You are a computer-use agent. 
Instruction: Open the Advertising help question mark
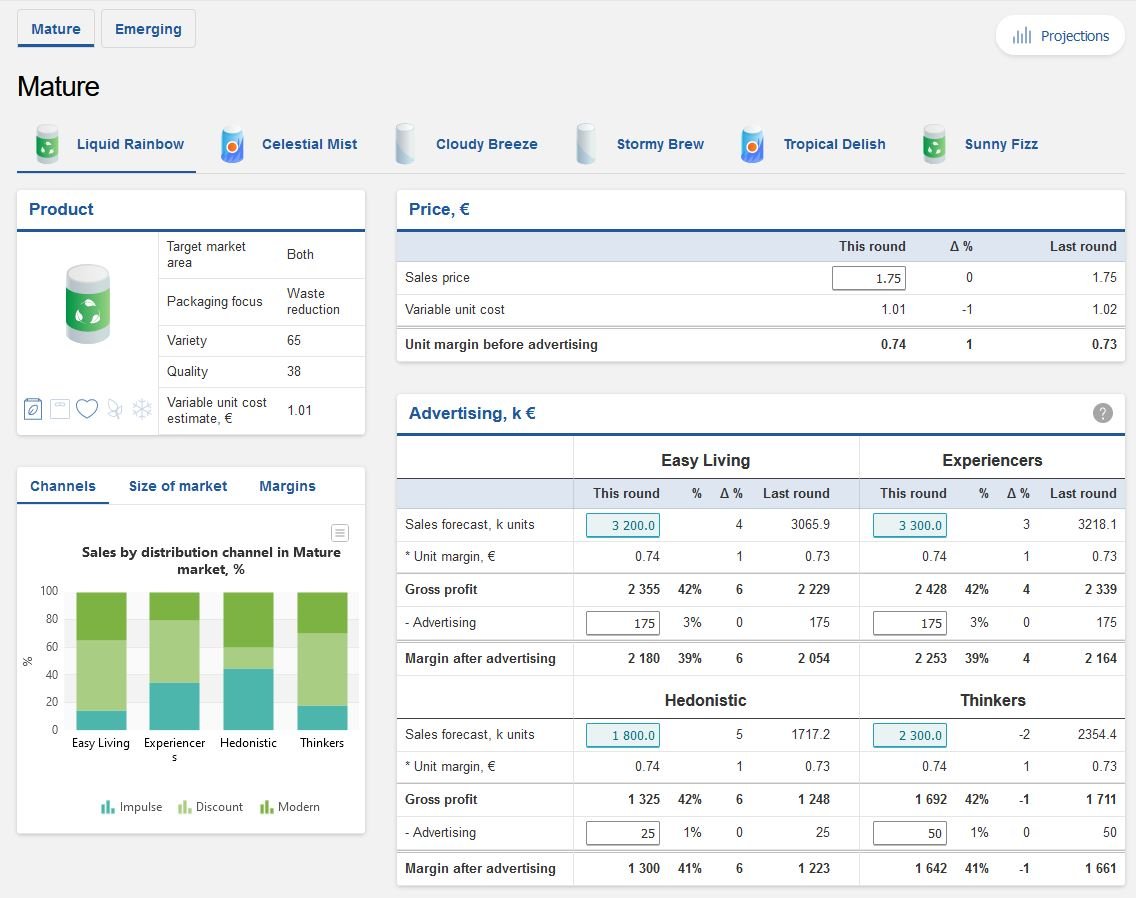point(1102,413)
